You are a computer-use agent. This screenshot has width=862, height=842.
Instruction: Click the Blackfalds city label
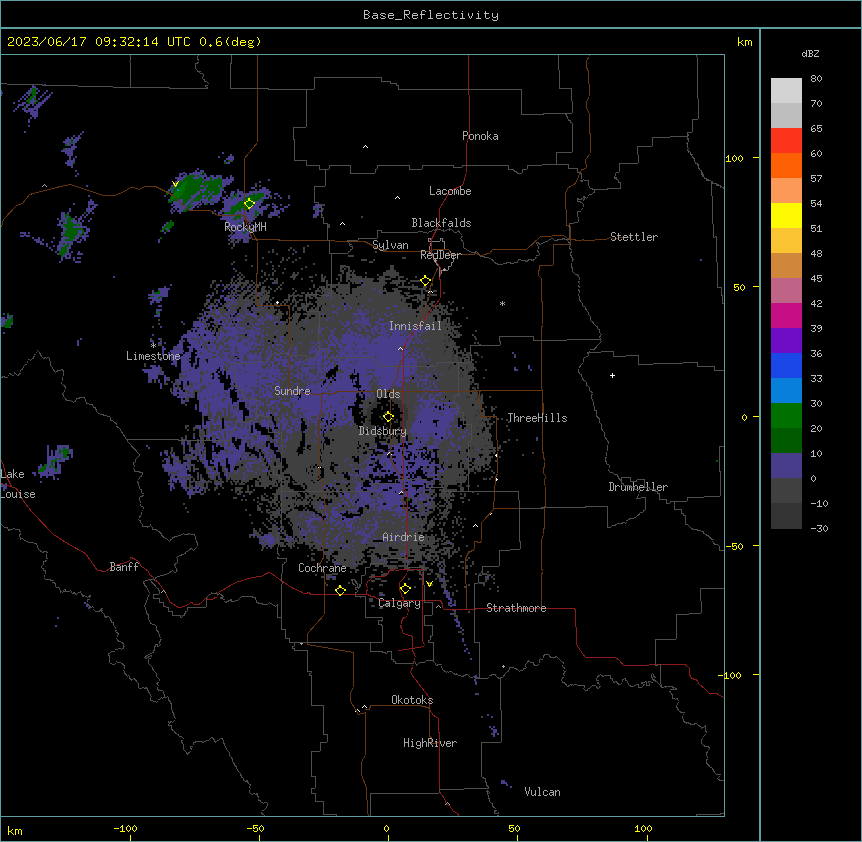pyautogui.click(x=441, y=223)
